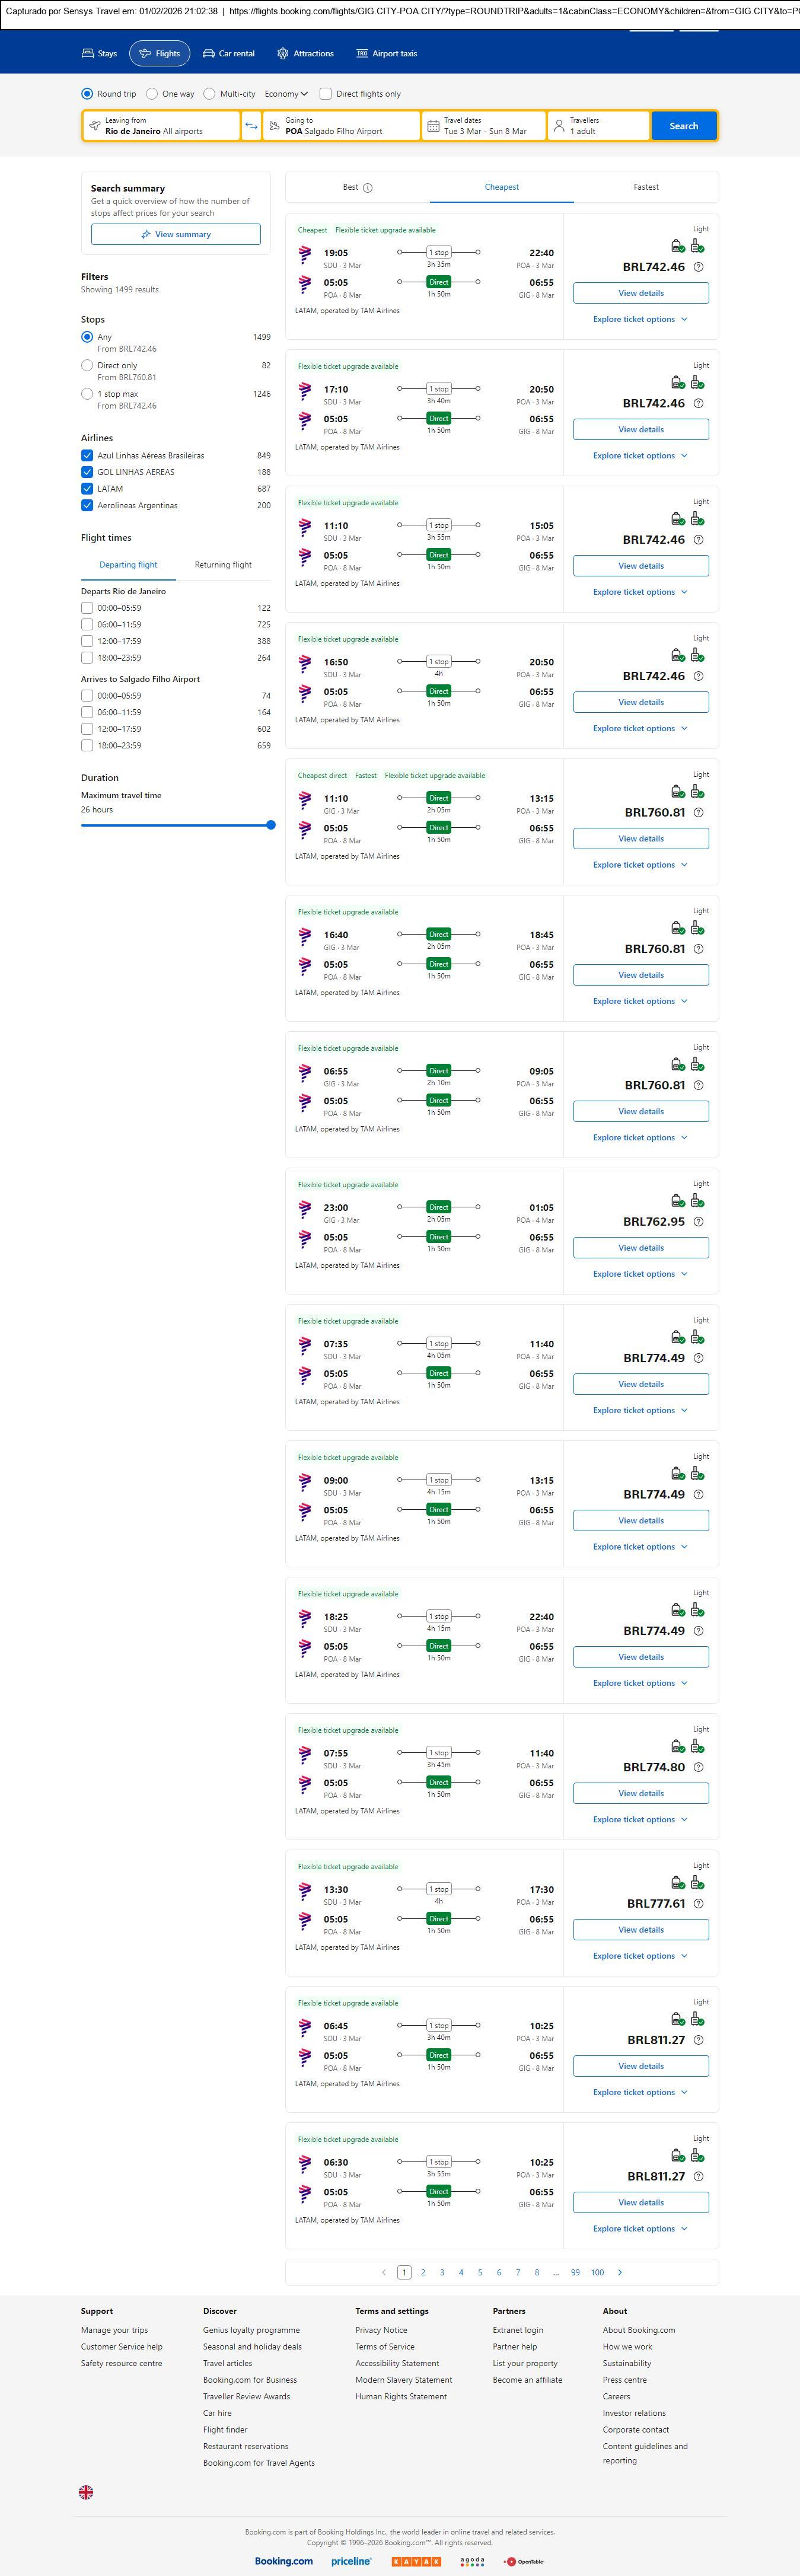Click the Airport taxis icon in navigation
800x2576 pixels.
coord(362,53)
